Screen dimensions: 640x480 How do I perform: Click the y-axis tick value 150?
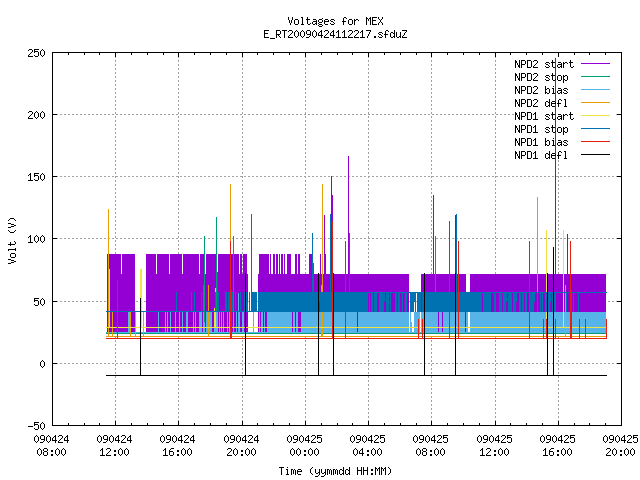point(36,177)
